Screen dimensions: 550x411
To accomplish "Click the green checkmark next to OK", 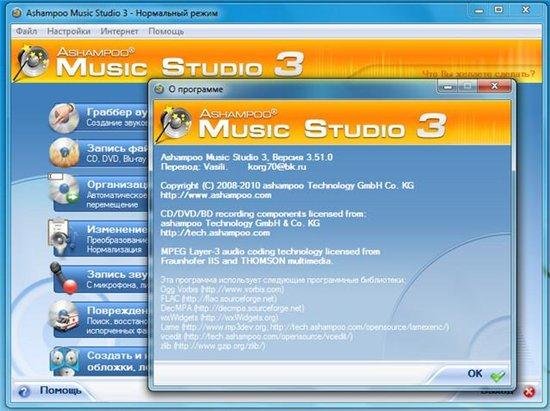I will [x=497, y=376].
